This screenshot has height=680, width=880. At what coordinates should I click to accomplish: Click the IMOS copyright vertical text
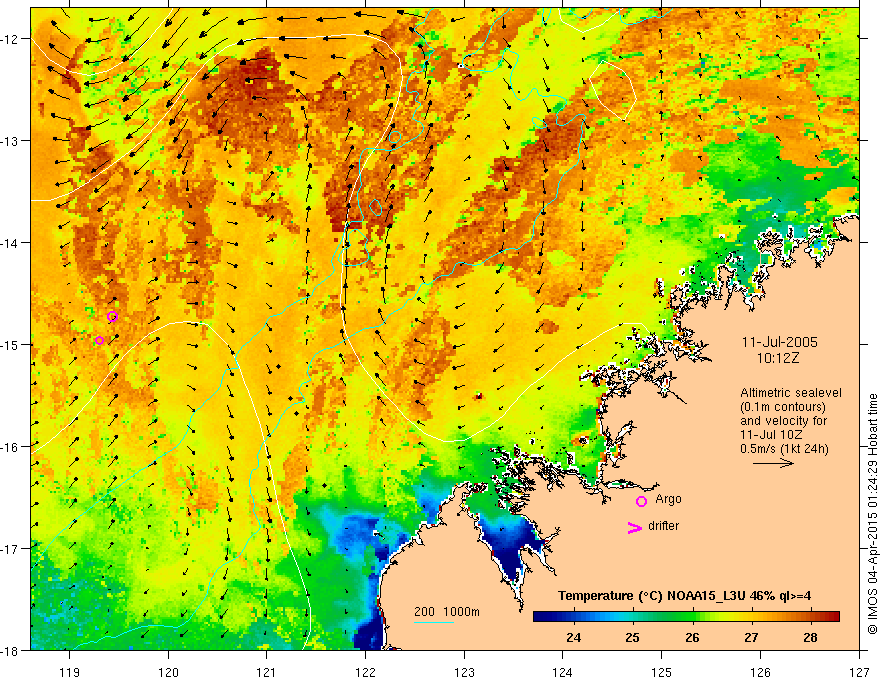pos(872,513)
